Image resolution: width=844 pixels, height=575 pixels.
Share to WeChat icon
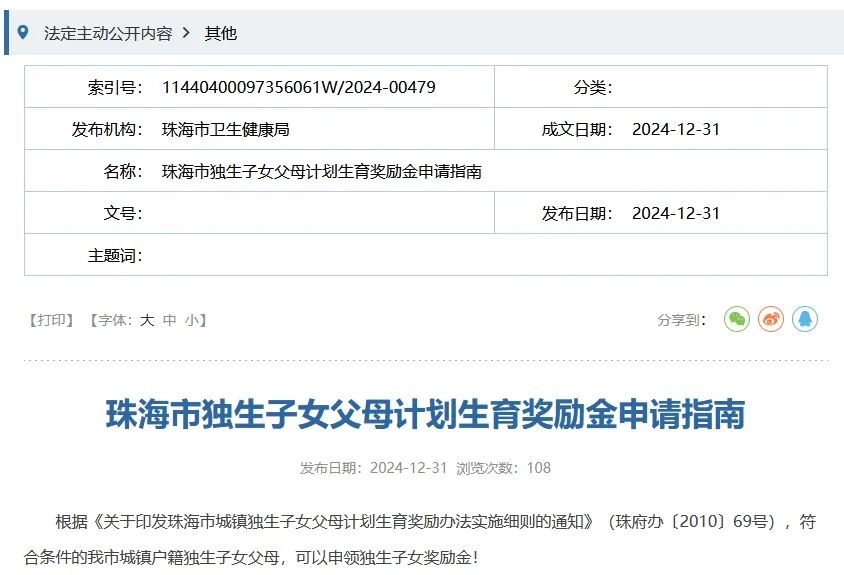(x=737, y=319)
